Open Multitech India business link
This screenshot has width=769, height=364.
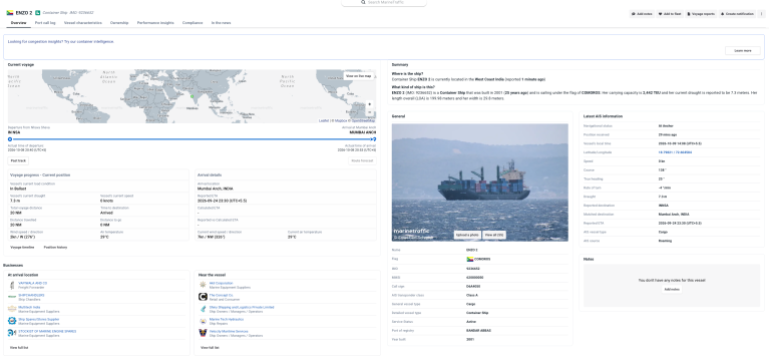[x=29, y=307]
